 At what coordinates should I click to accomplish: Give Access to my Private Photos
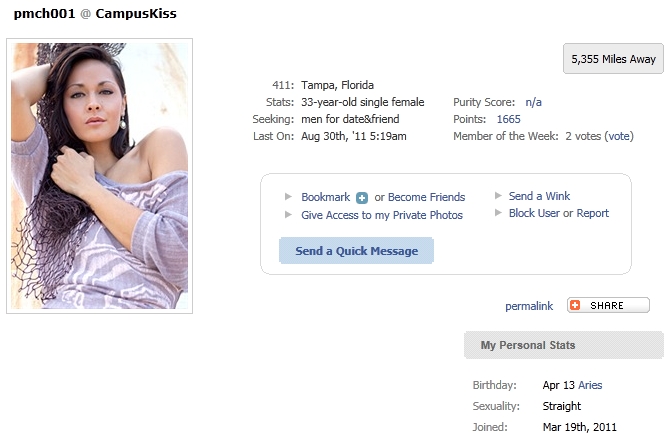[x=382, y=215]
